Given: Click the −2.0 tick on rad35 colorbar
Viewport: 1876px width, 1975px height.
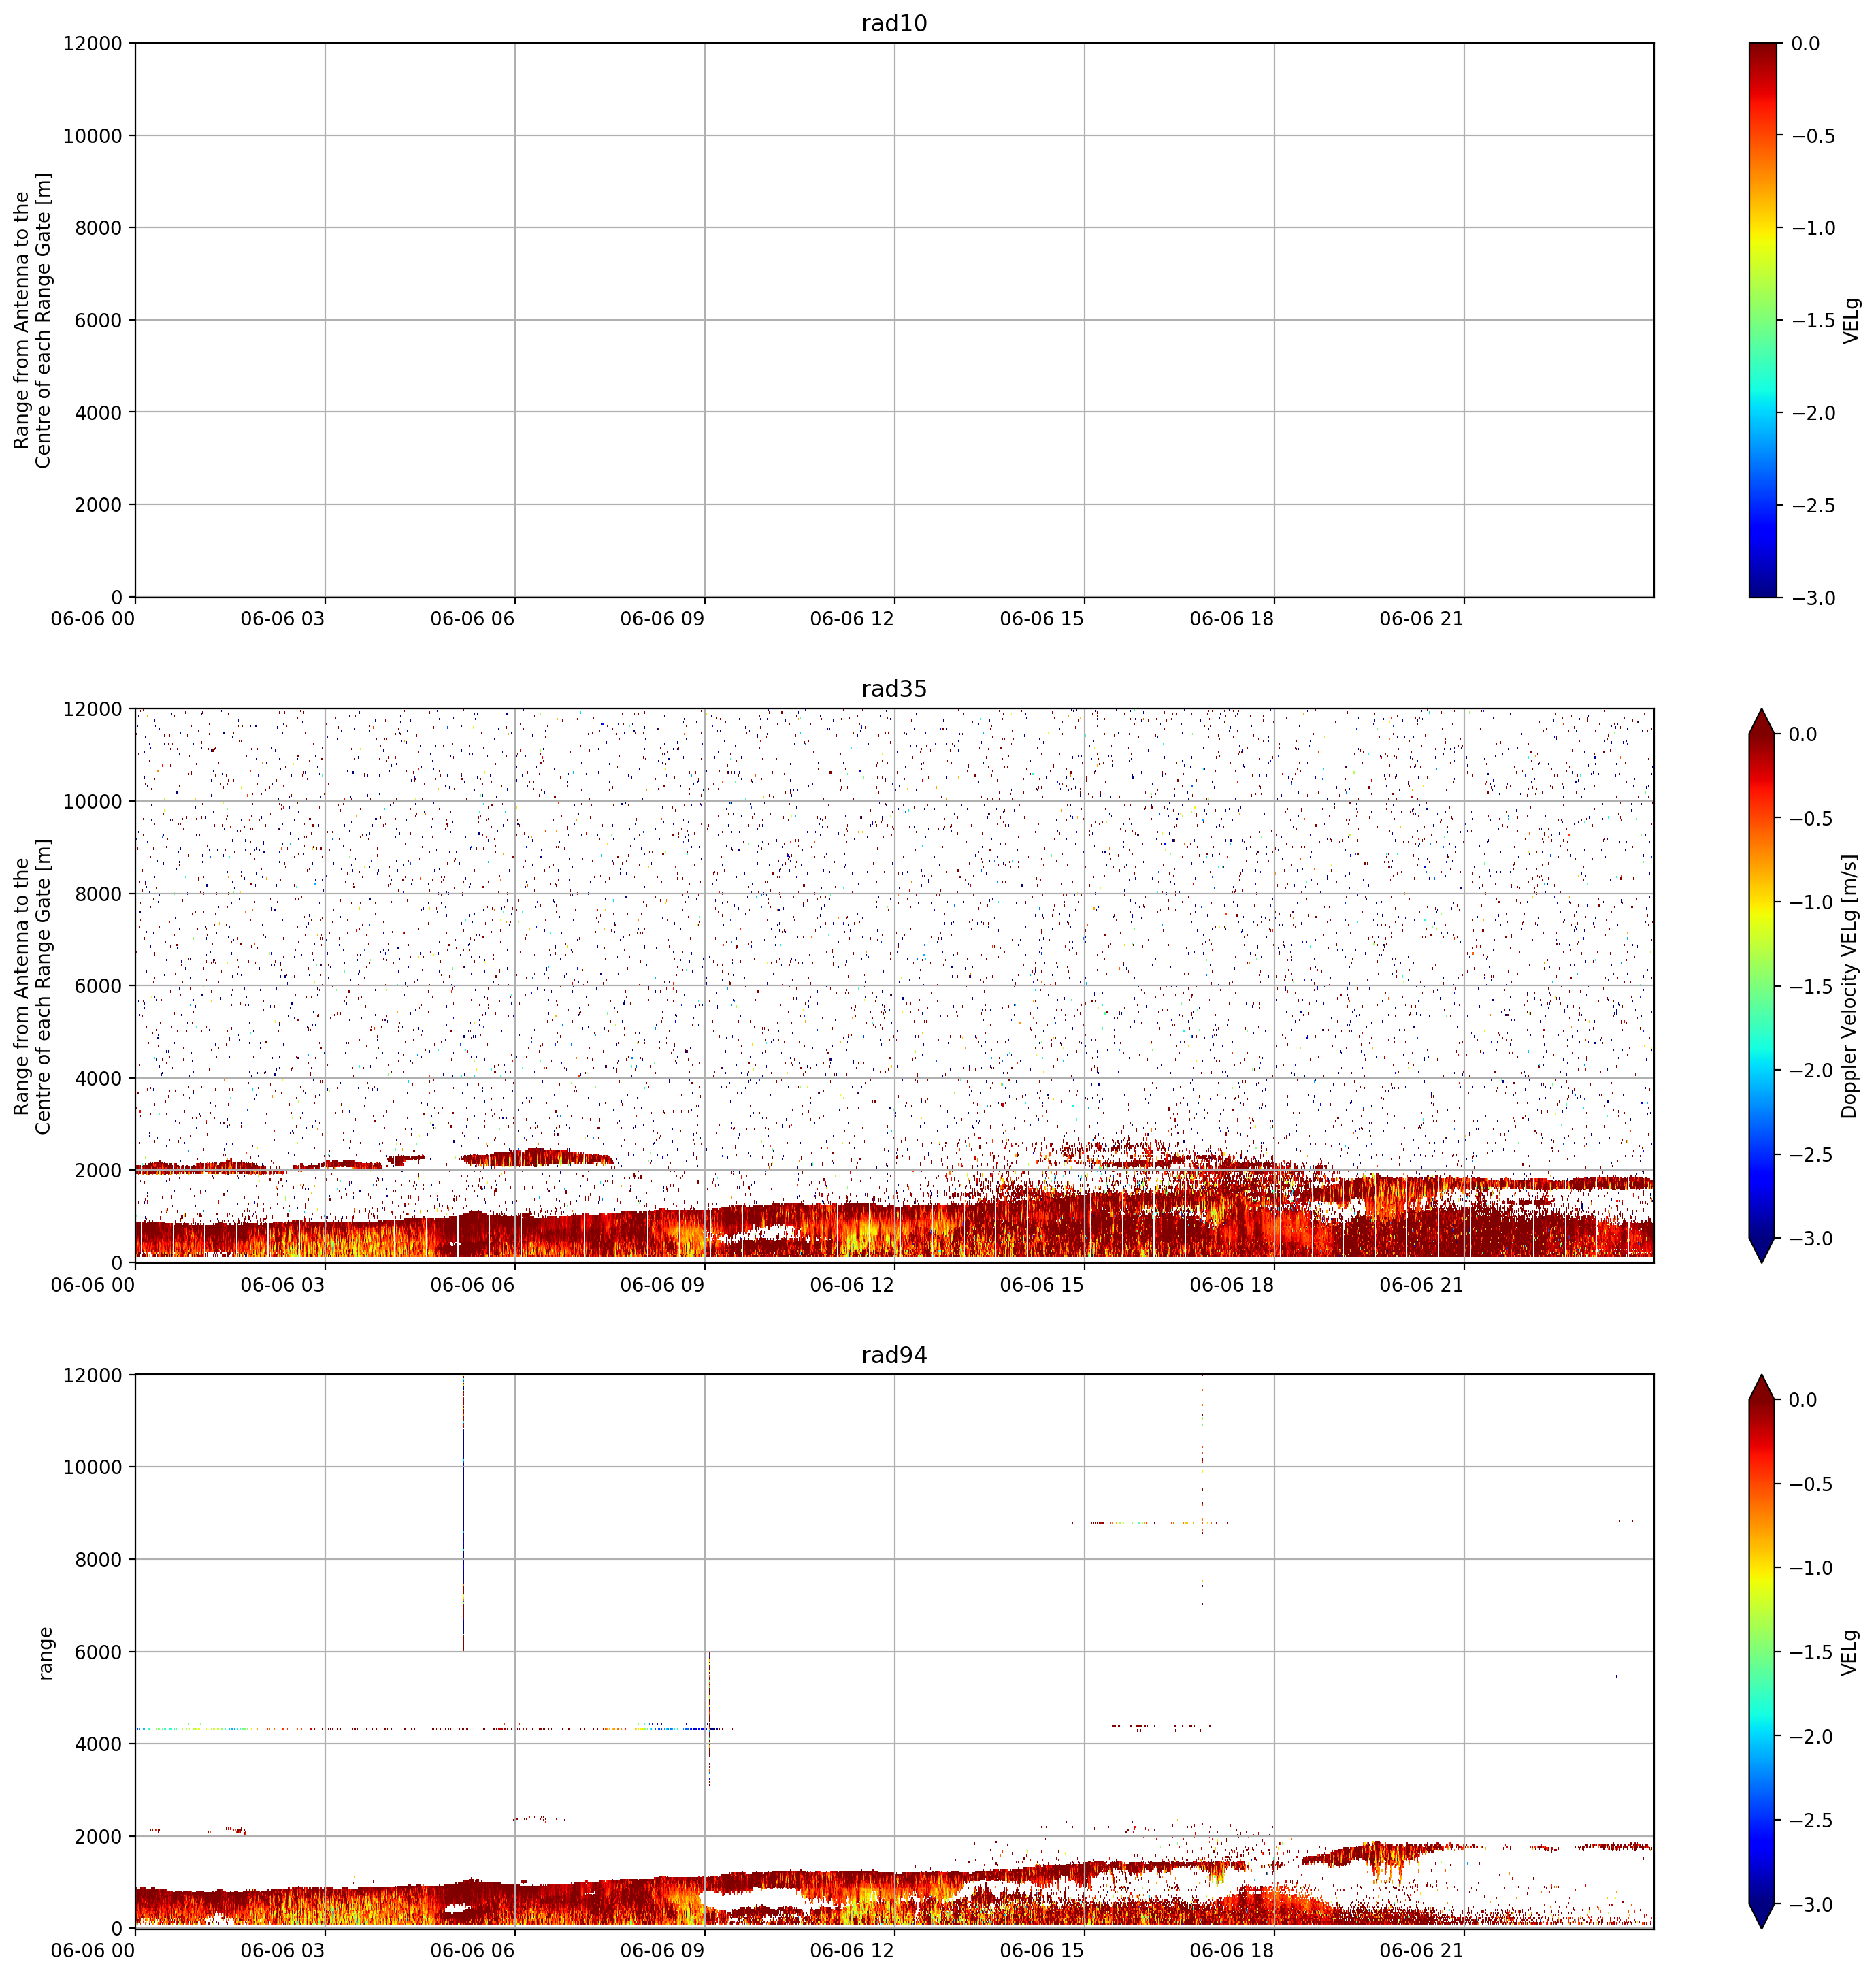Looking at the screenshot, I should tap(1812, 1071).
